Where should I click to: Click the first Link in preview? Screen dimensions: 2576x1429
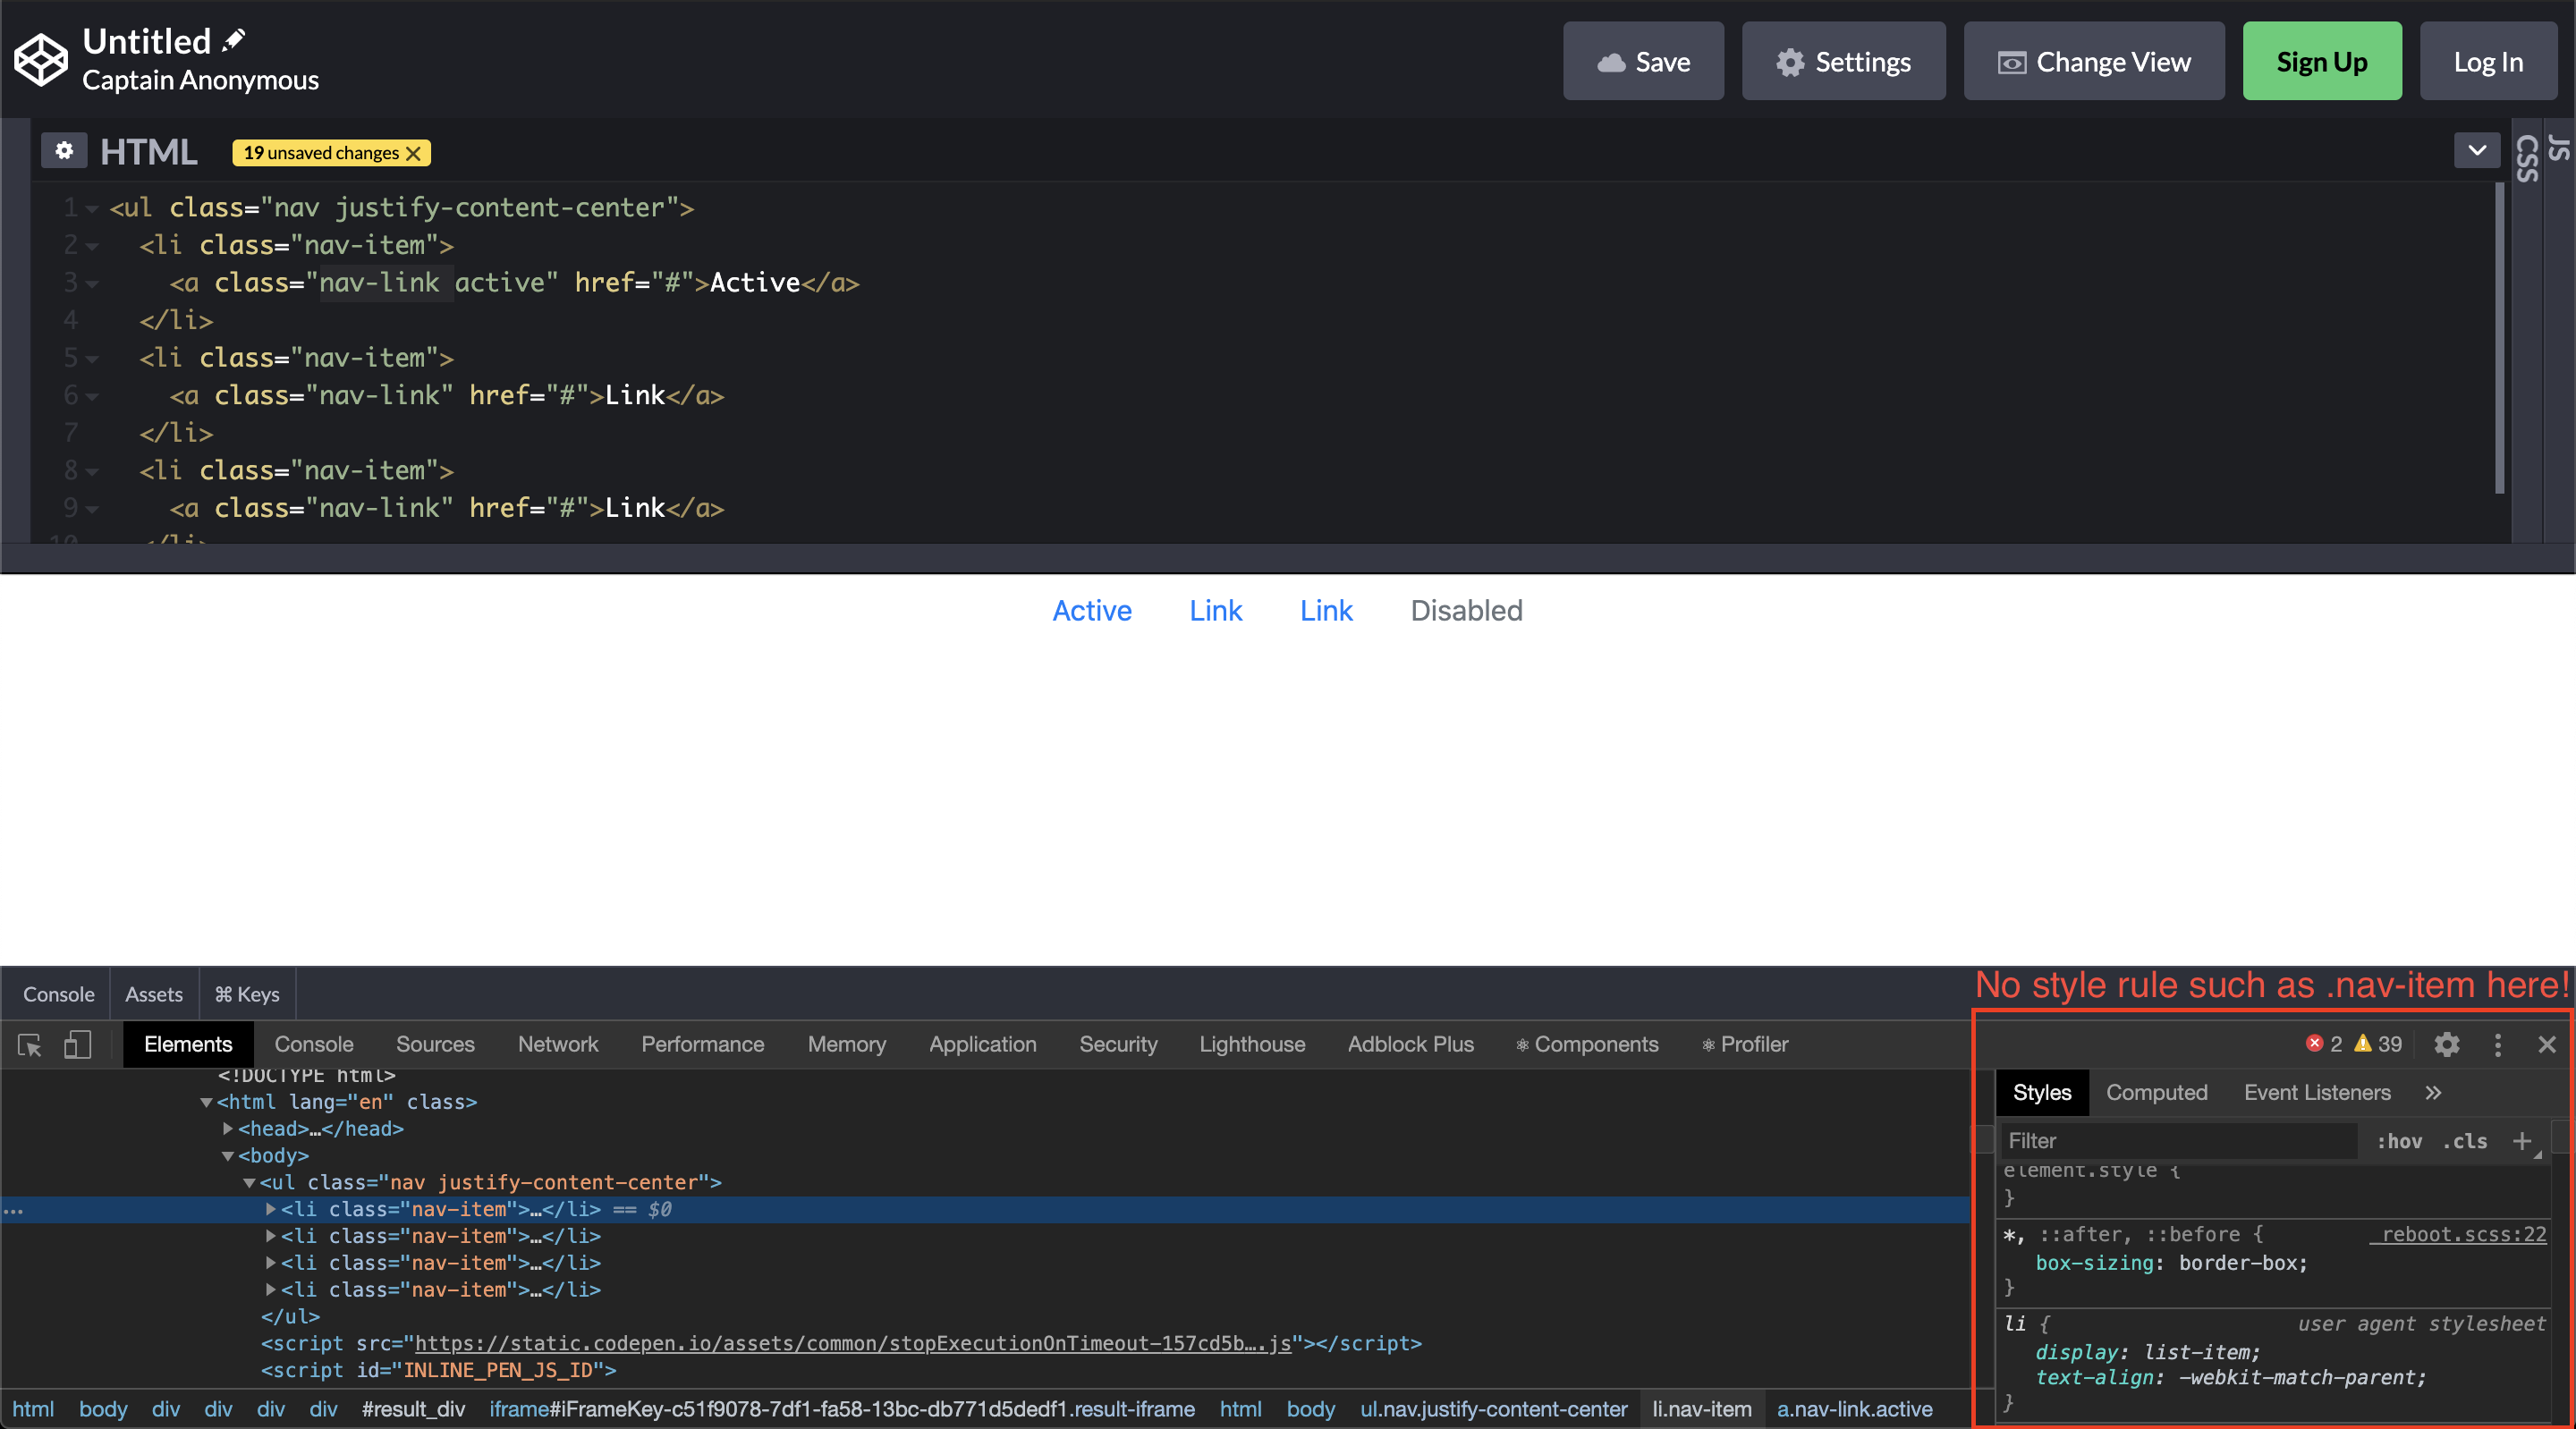point(1215,610)
